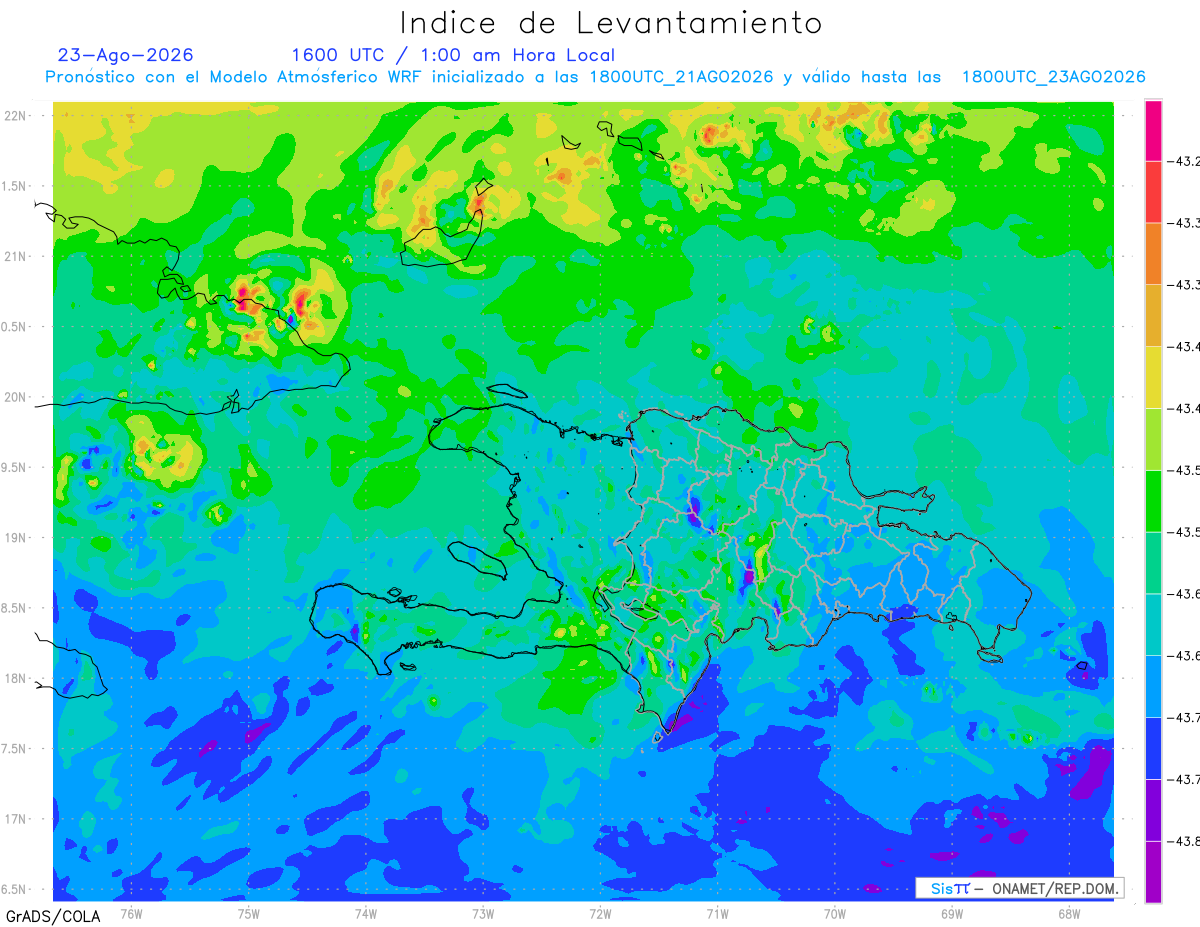Viewport: 1200px width, 927px height.
Task: Click the dark royal-blue legend swatch
Action: tap(1153, 748)
